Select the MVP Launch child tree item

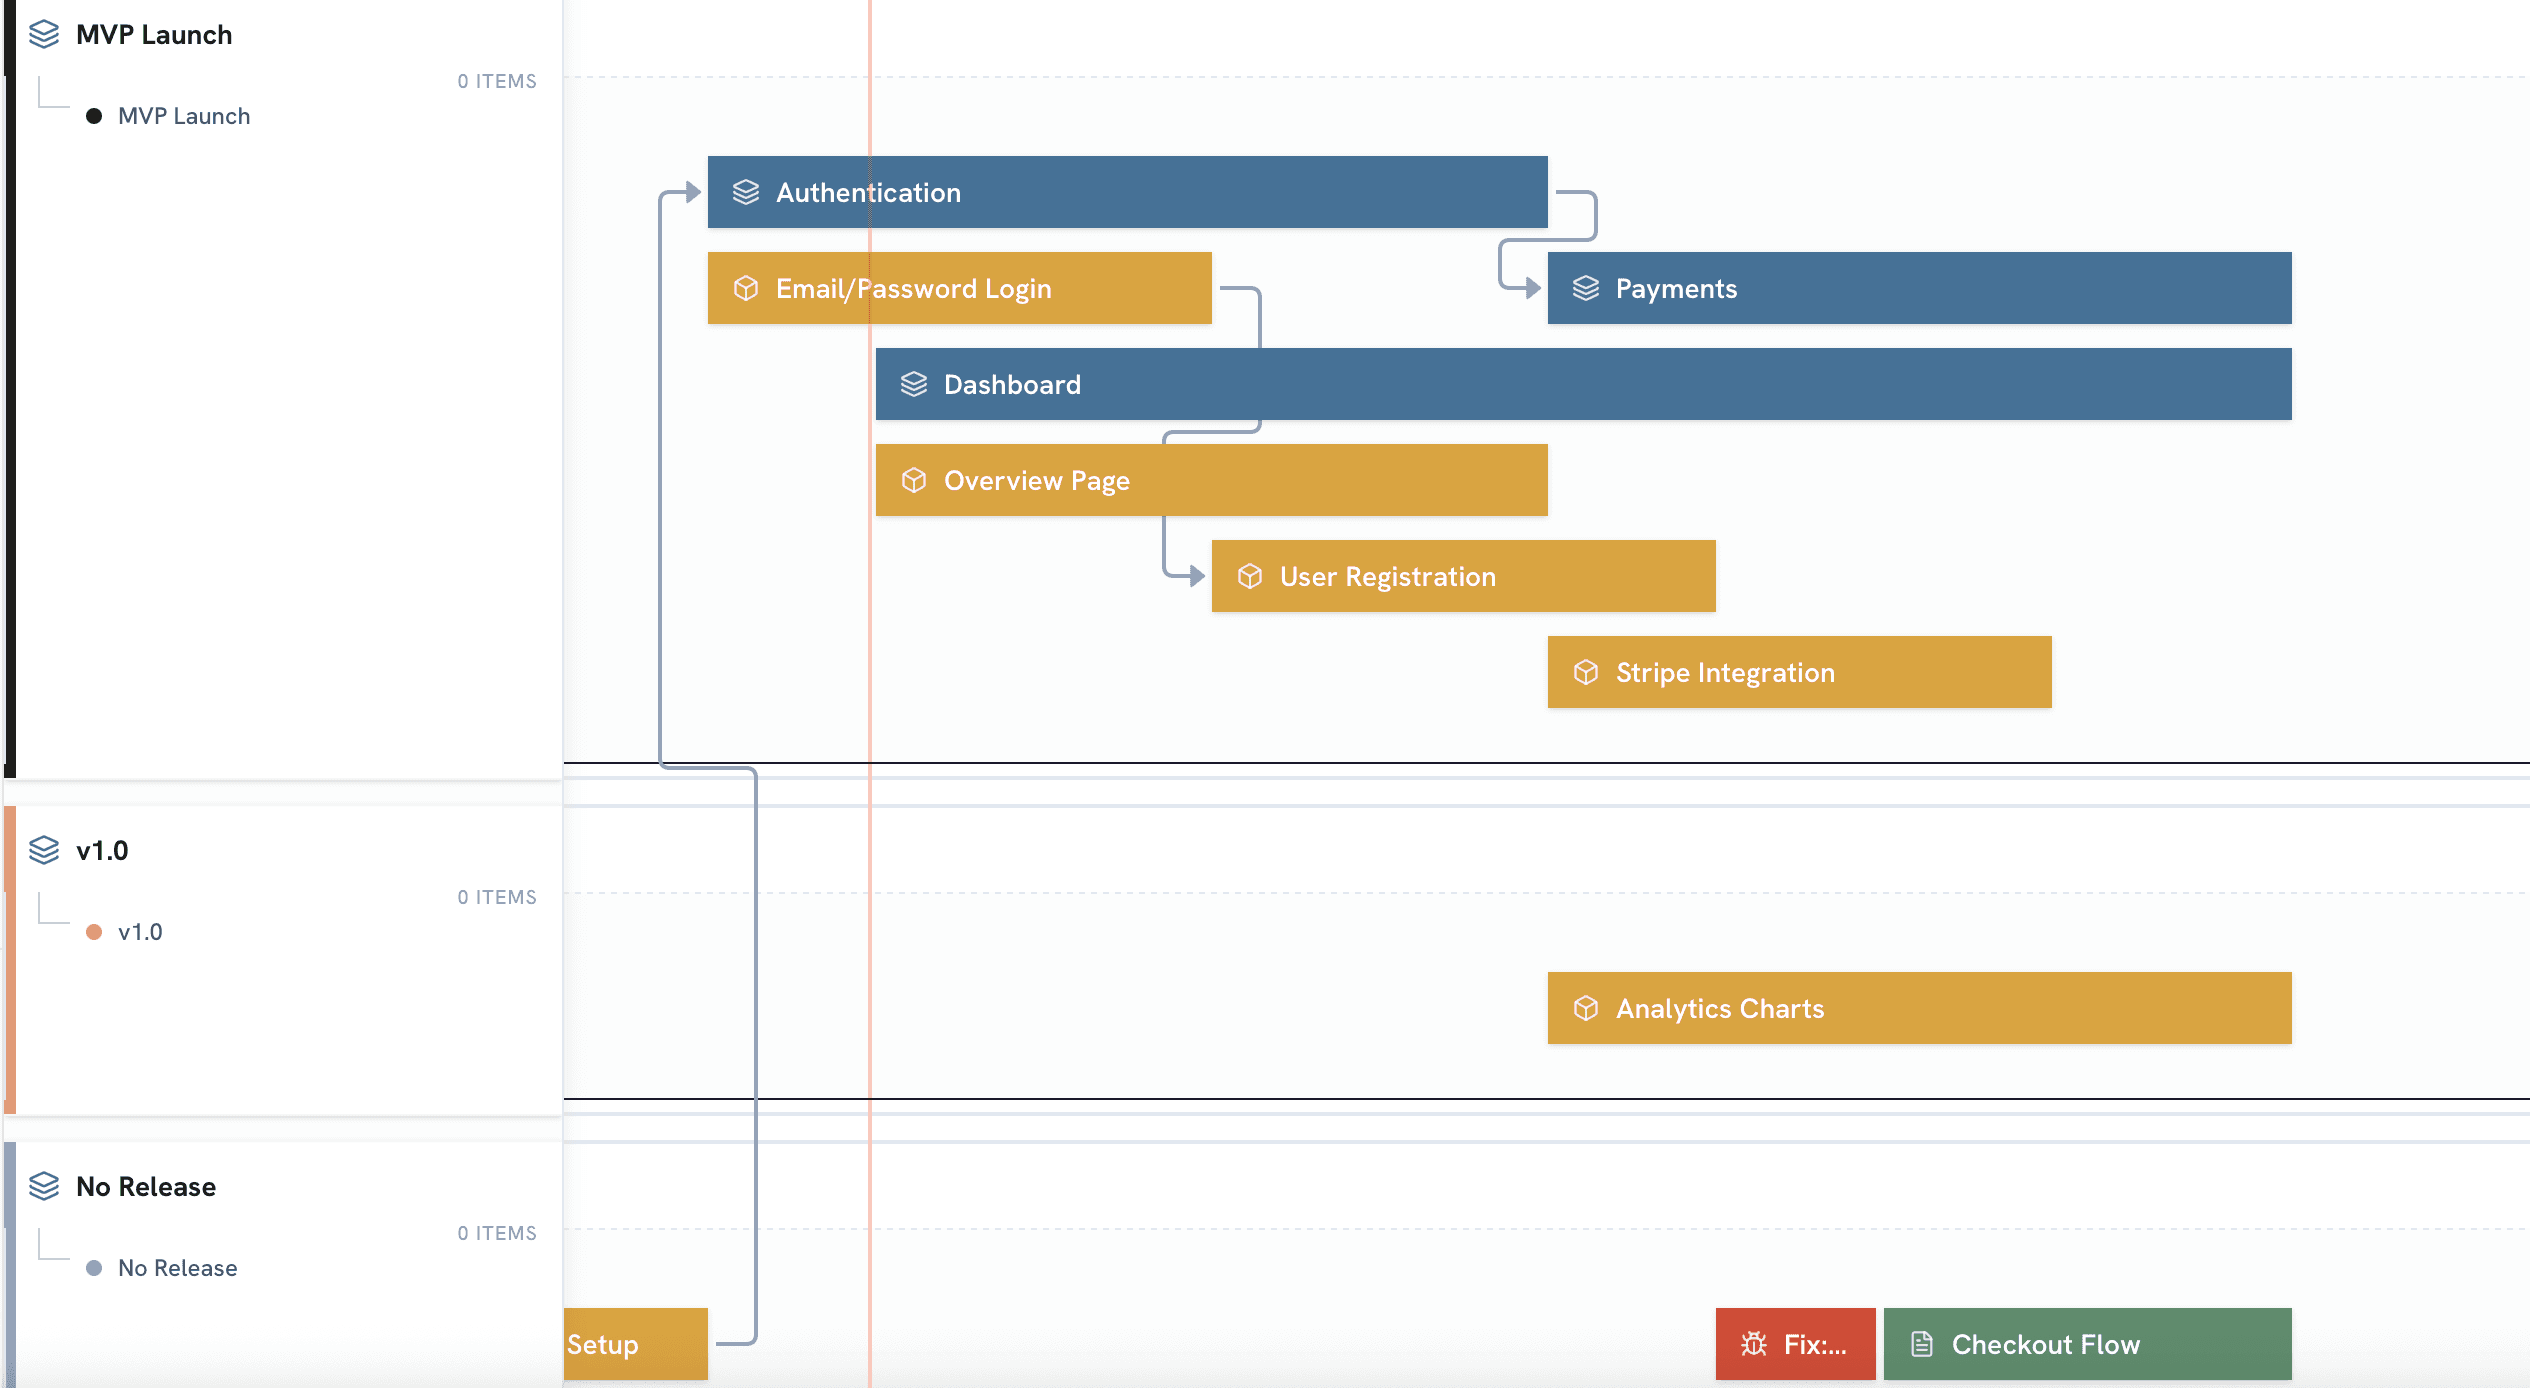tap(184, 116)
